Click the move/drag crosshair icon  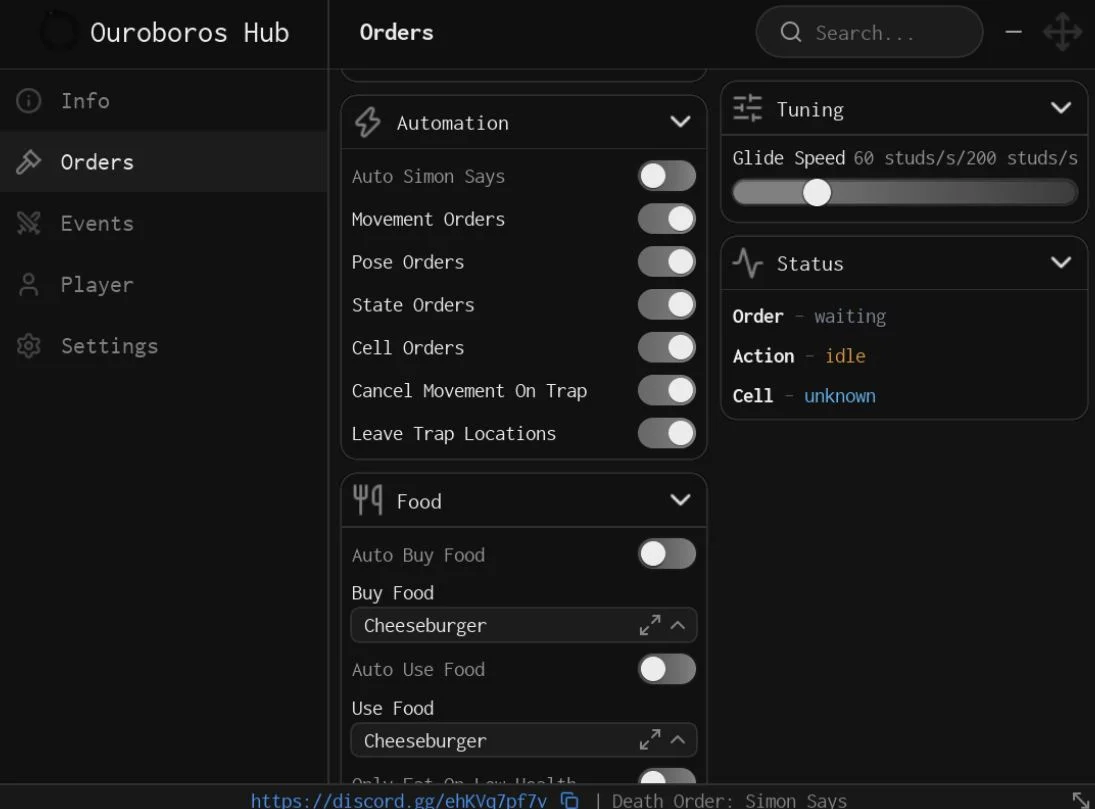[x=1062, y=32]
